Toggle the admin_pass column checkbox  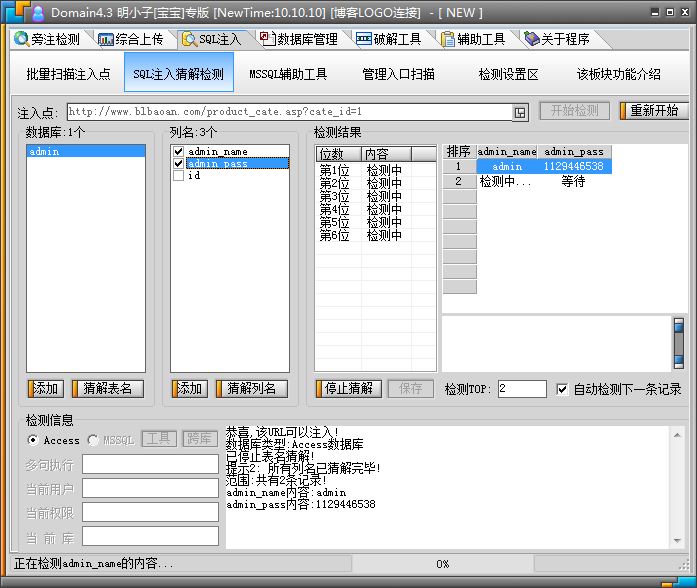click(x=179, y=164)
